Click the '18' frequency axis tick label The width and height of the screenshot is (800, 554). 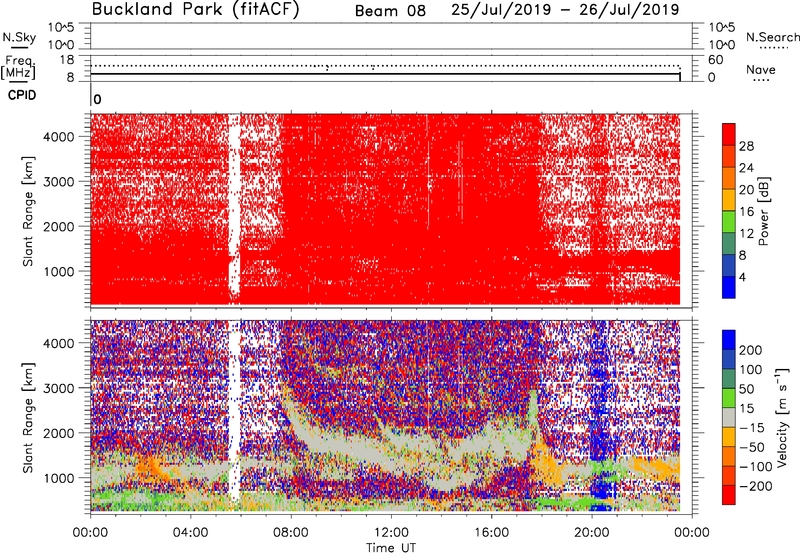67,60
